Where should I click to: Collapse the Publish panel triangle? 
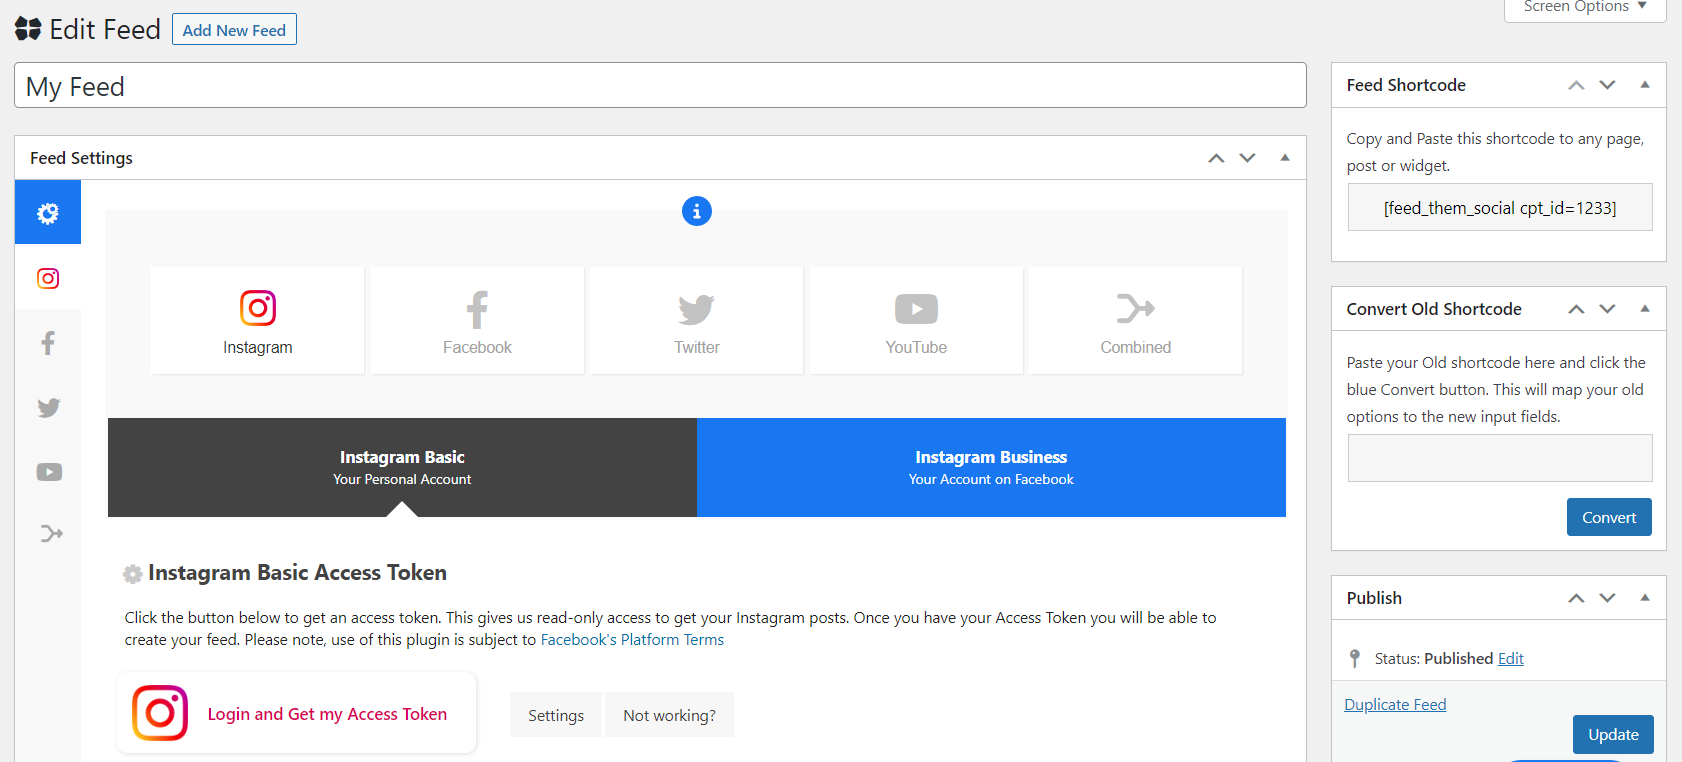pos(1644,598)
